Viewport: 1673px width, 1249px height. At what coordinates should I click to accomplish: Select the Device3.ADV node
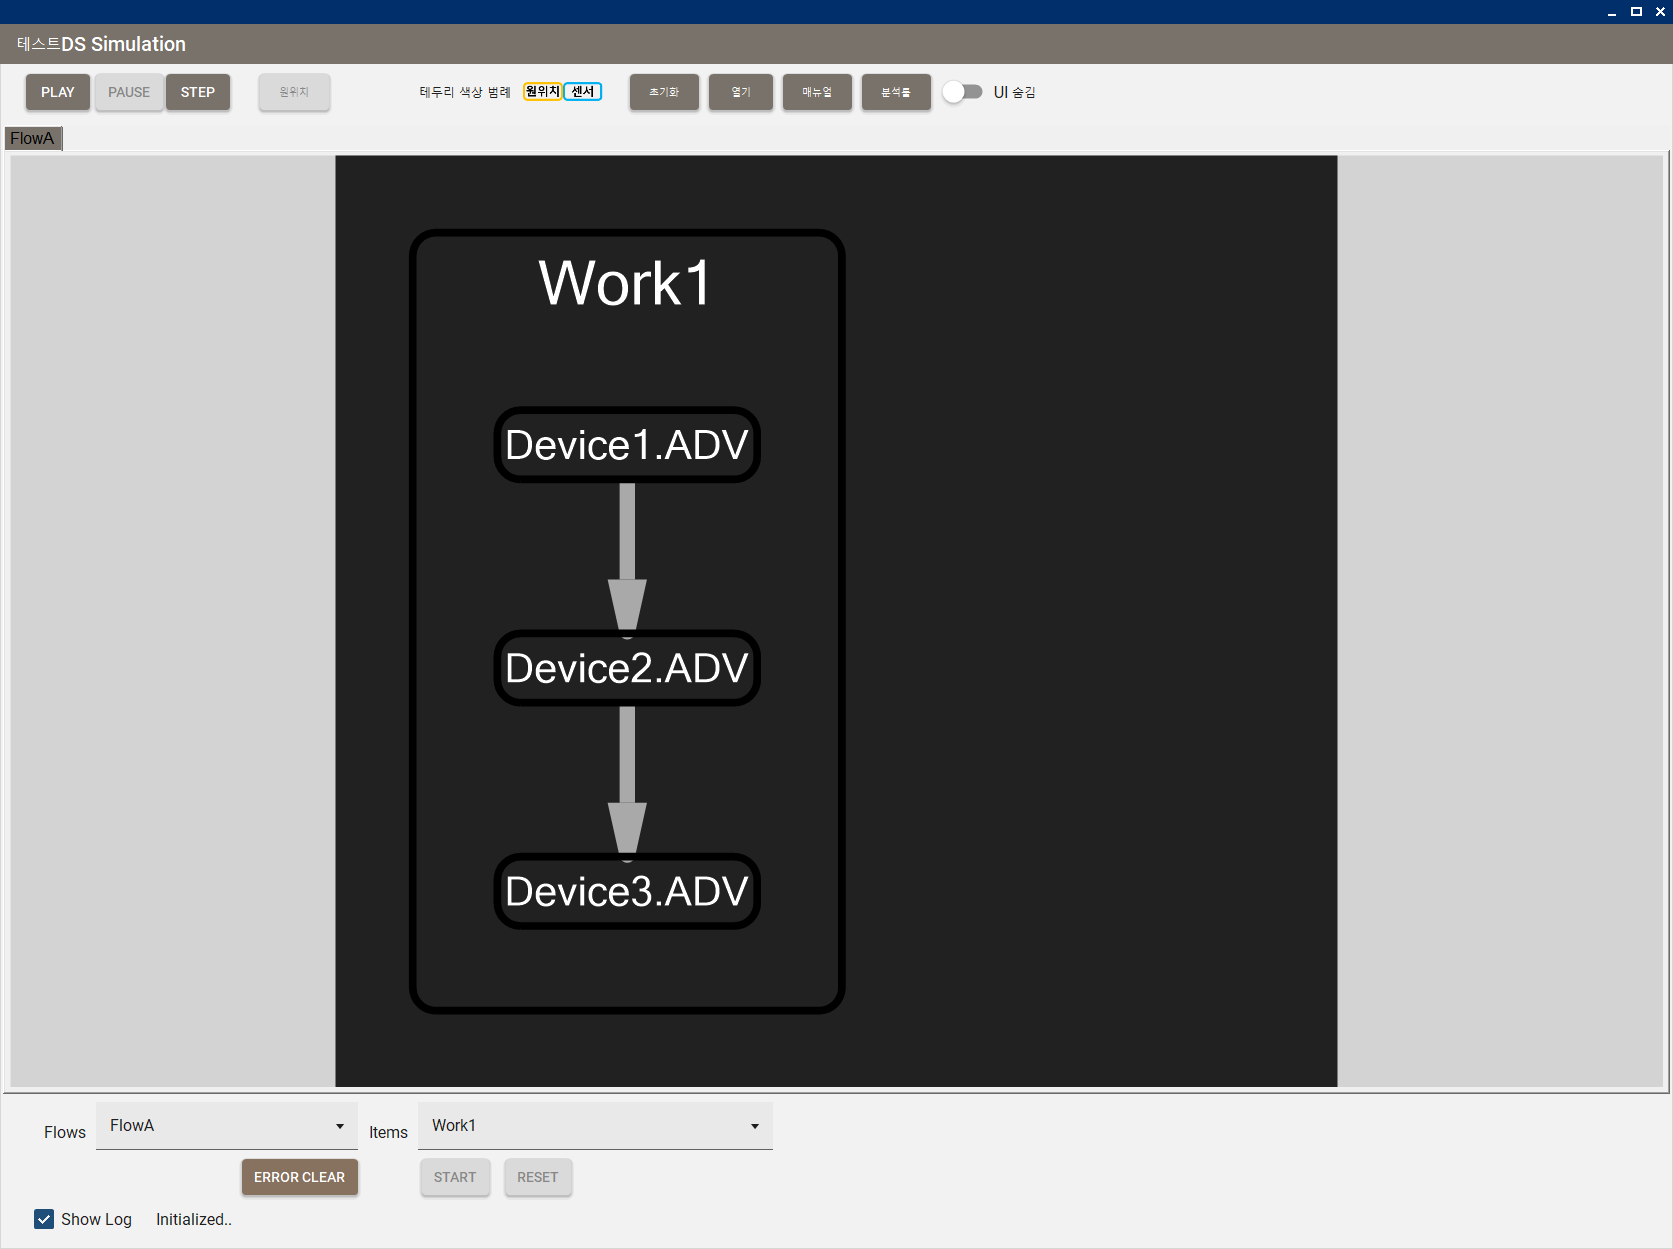coord(627,891)
